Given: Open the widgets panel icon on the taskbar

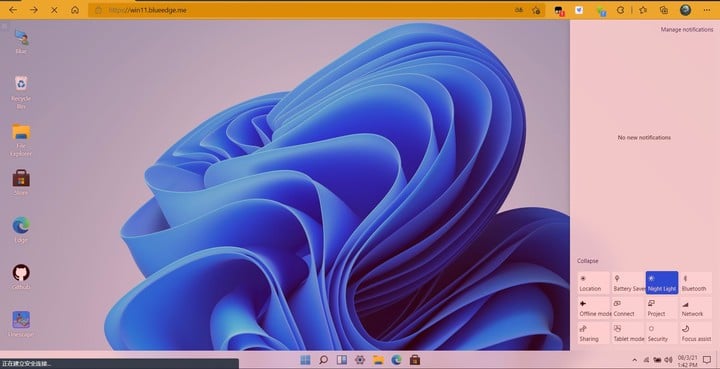Looking at the screenshot, I should [x=342, y=360].
